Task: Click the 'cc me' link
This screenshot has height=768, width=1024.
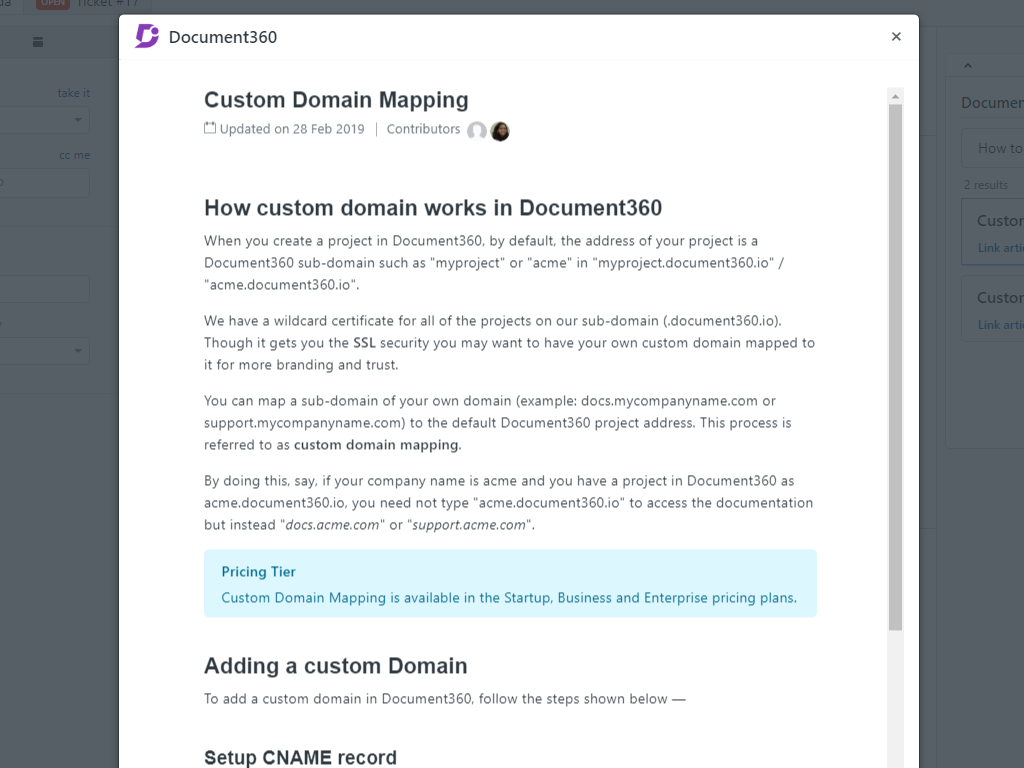Action: pos(74,155)
